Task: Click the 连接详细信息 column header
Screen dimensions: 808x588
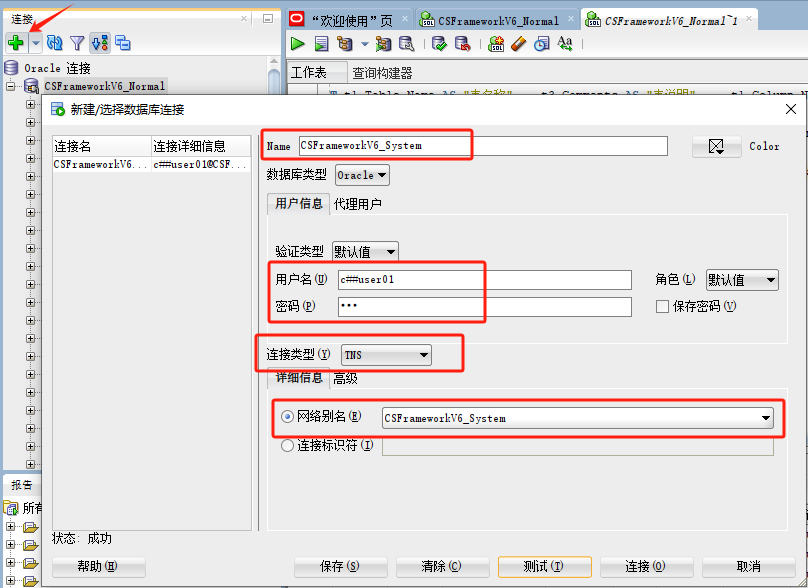Action: point(201,146)
